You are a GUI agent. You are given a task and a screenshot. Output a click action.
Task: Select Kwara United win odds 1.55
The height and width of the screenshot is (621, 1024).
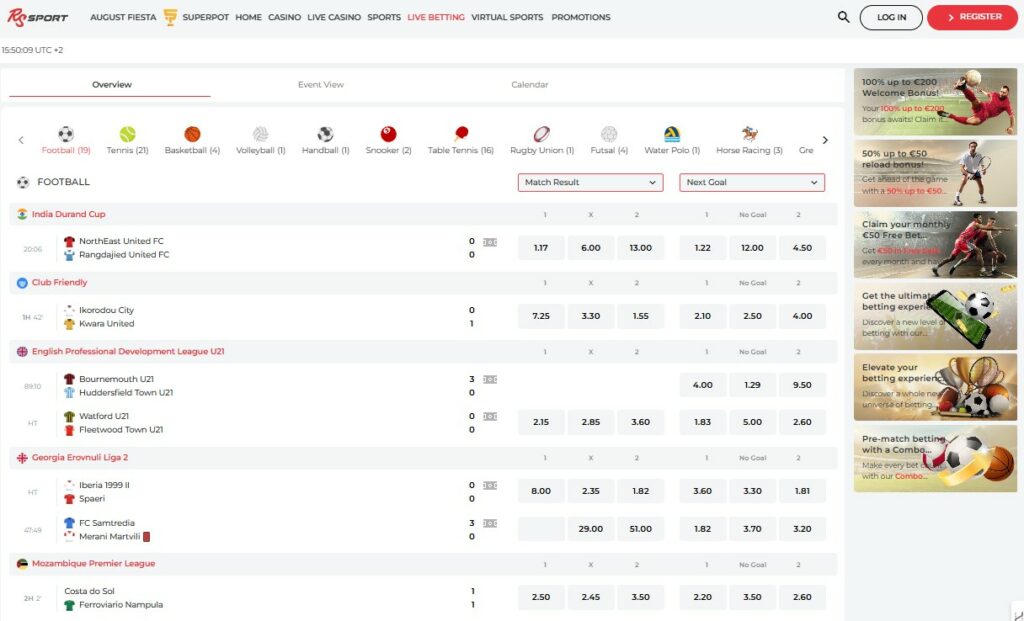[640, 316]
